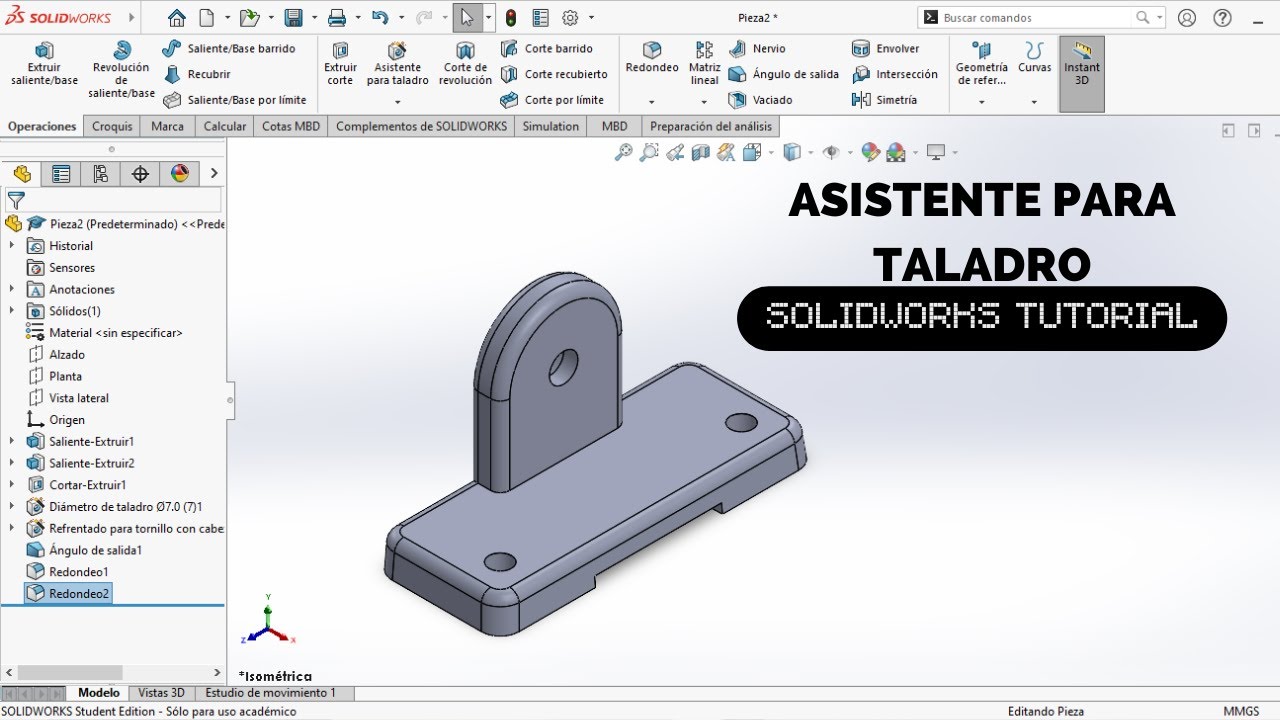Click the Section view icon

click(700, 152)
